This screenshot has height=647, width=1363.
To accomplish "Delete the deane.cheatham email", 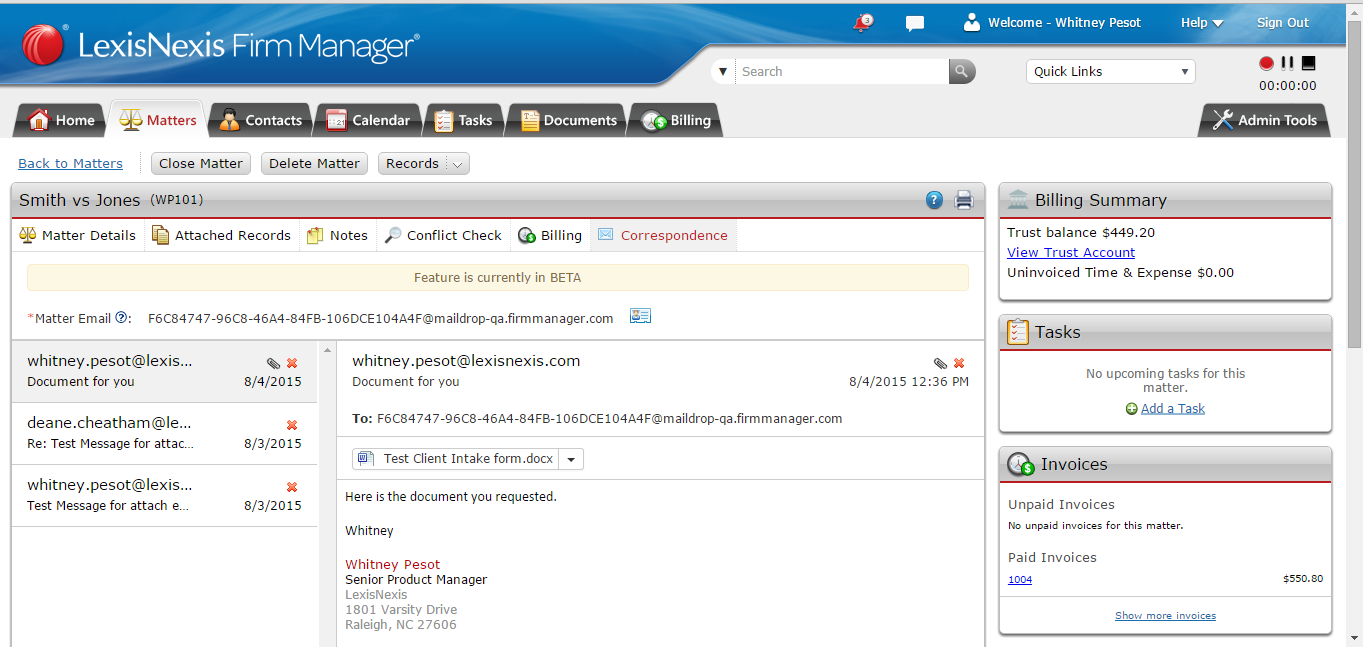I will click(292, 425).
